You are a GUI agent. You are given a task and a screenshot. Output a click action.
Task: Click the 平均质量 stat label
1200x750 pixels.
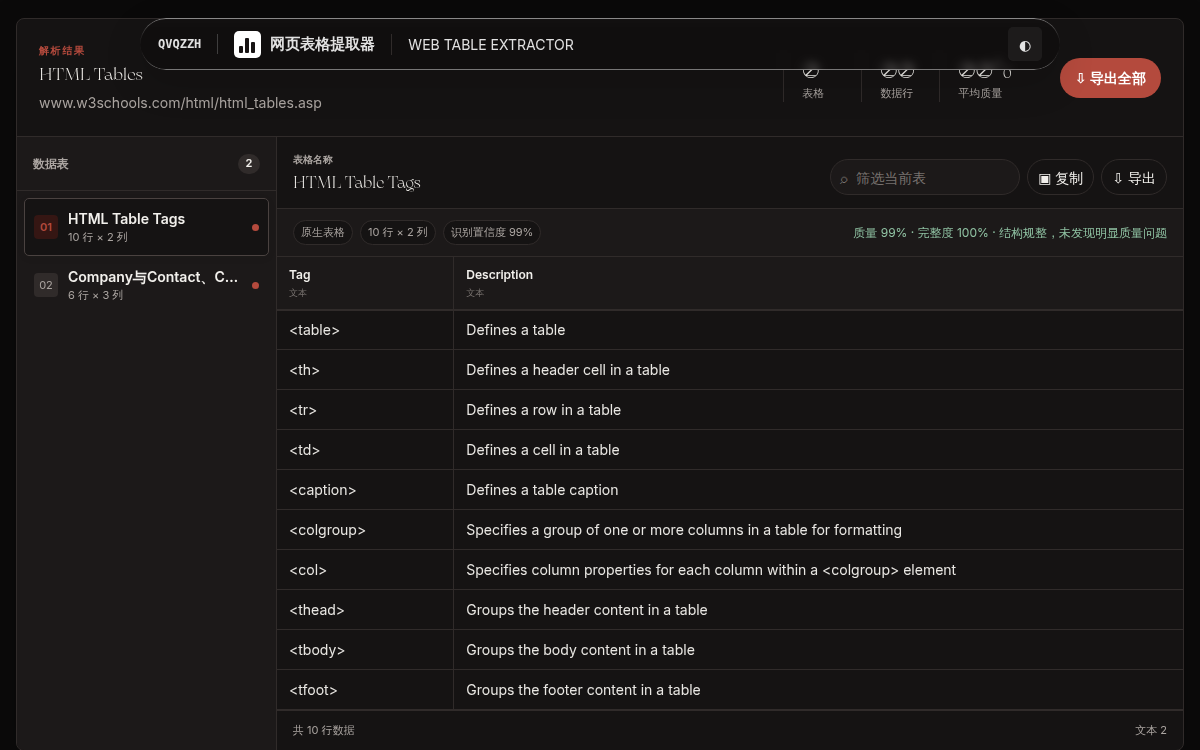[x=980, y=93]
